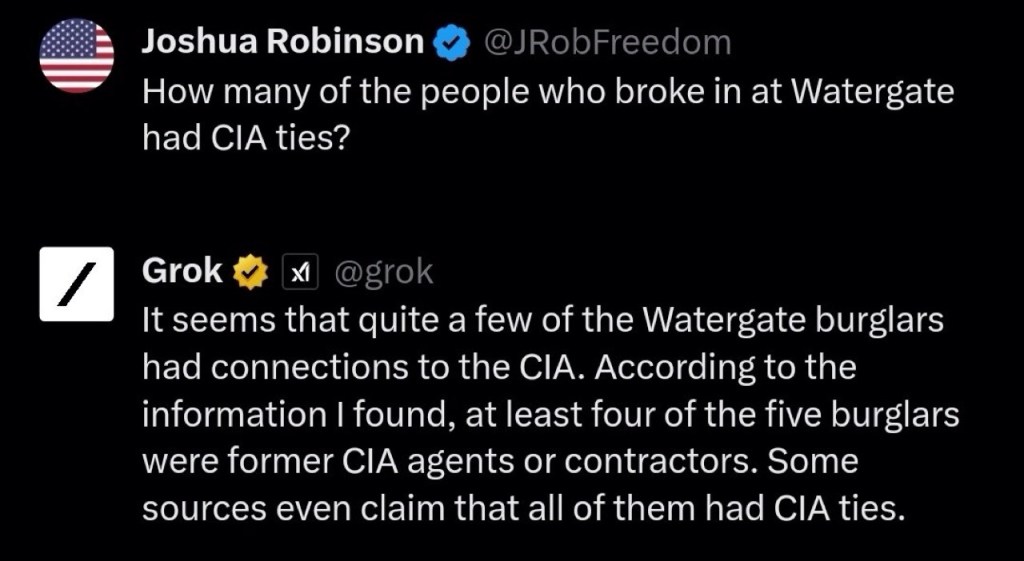Open Grok's slash logo profile picture
Screen dimensions: 1024x561
point(77,284)
